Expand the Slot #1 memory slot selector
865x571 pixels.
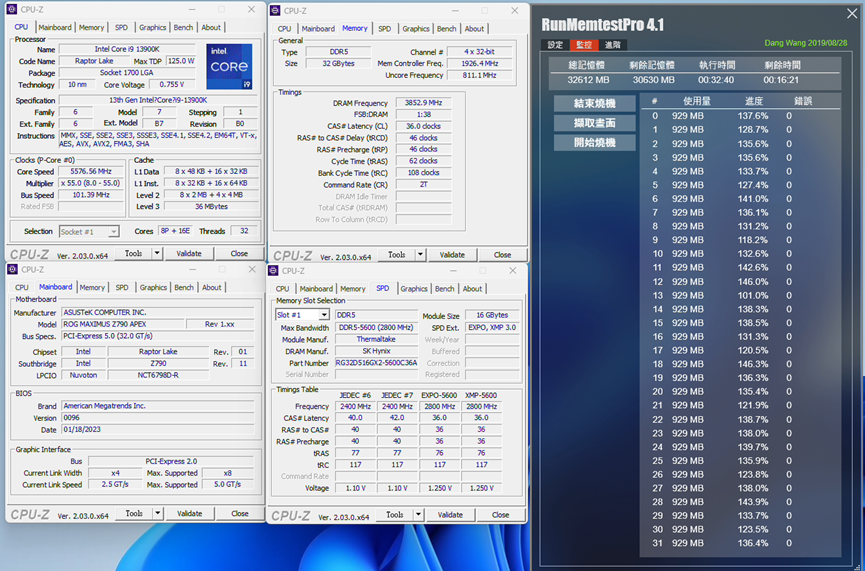(x=324, y=314)
